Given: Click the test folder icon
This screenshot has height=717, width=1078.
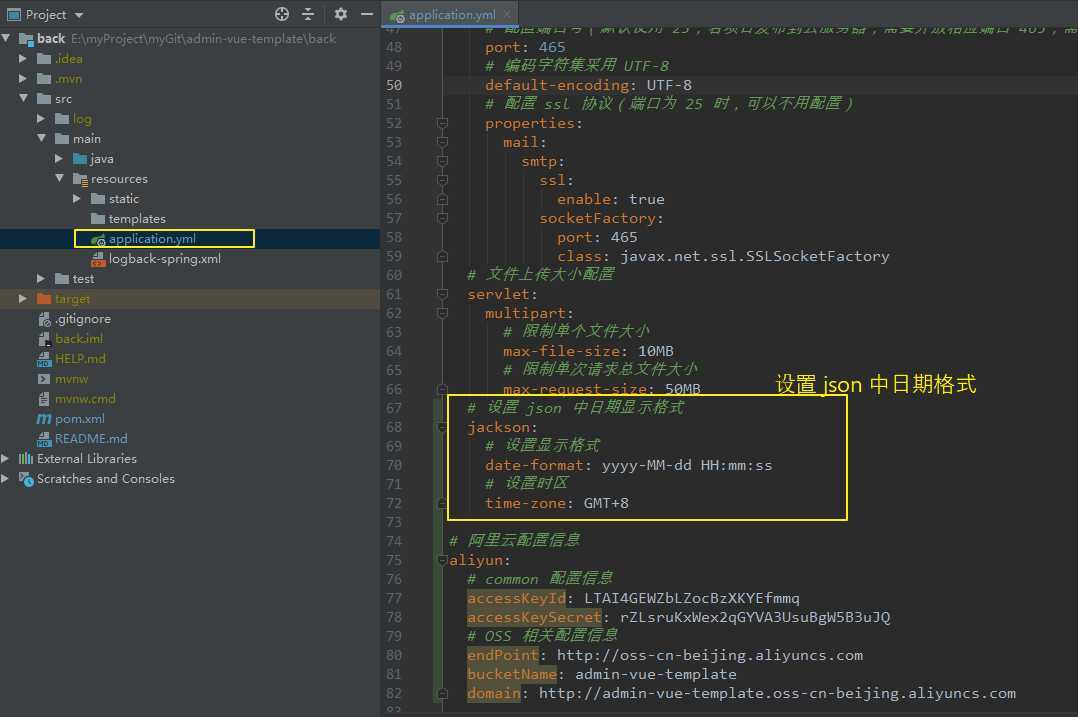Looking at the screenshot, I should pos(62,278).
